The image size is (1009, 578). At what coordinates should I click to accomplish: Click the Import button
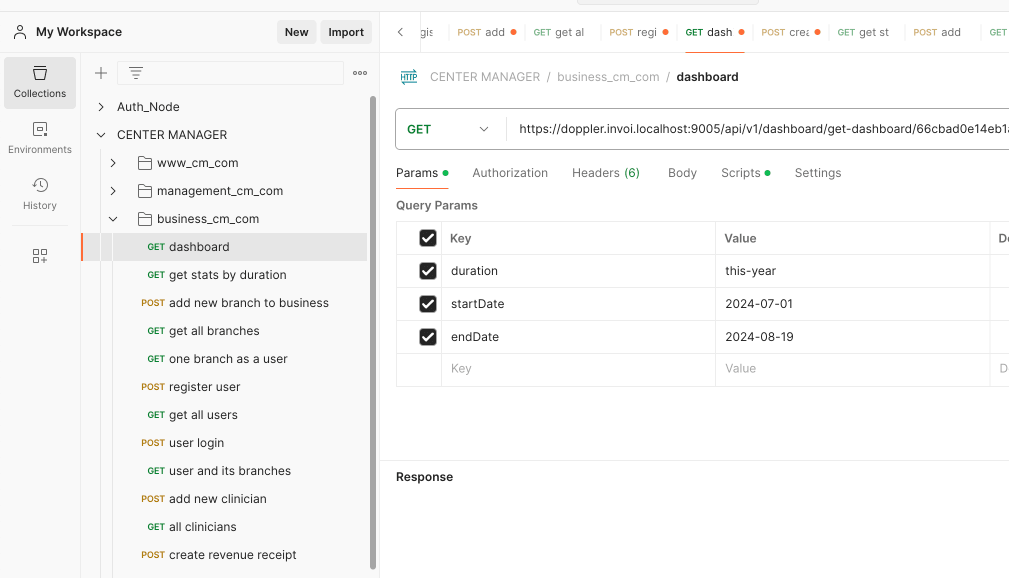point(345,31)
